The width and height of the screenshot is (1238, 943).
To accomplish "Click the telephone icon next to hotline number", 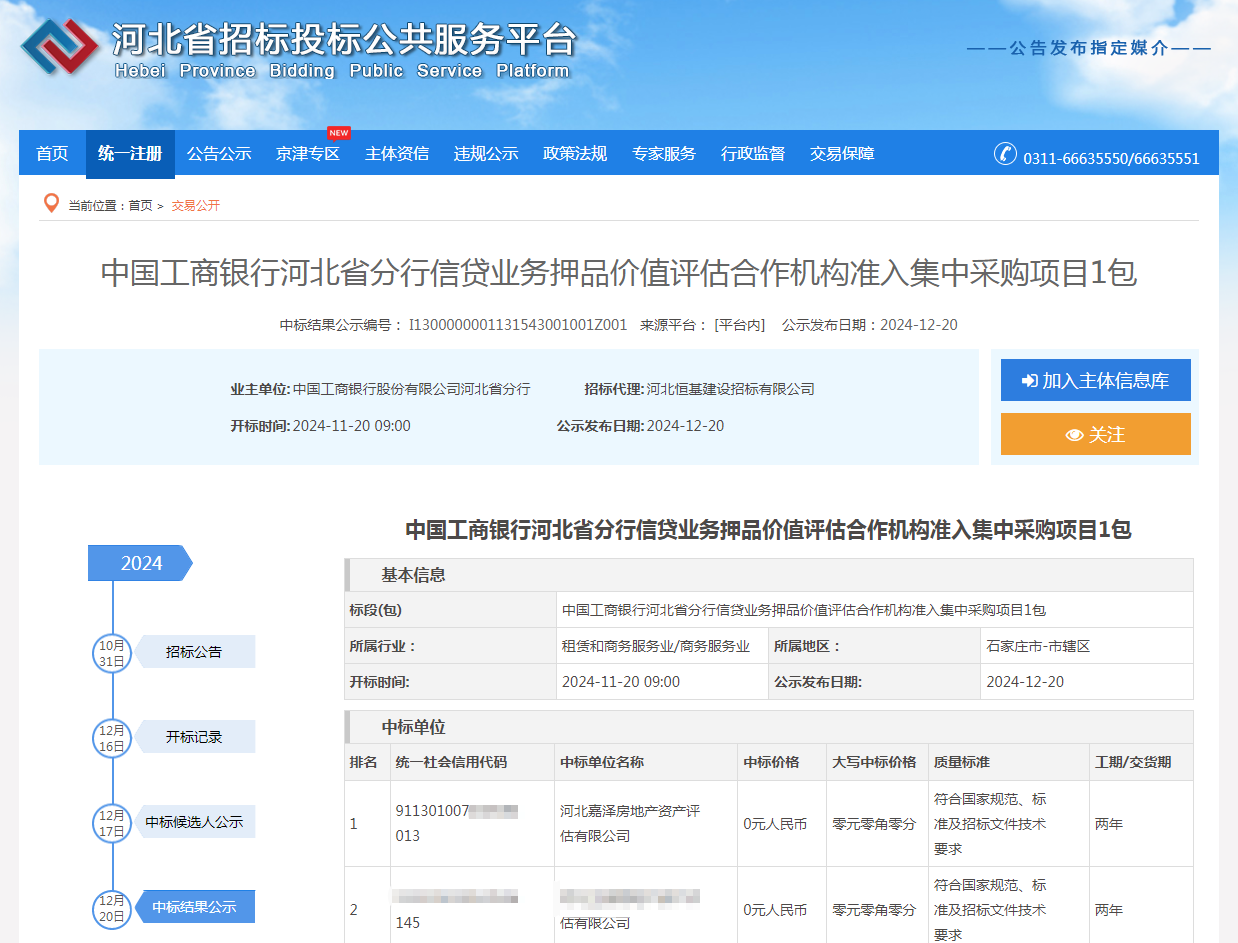I will [x=1005, y=156].
